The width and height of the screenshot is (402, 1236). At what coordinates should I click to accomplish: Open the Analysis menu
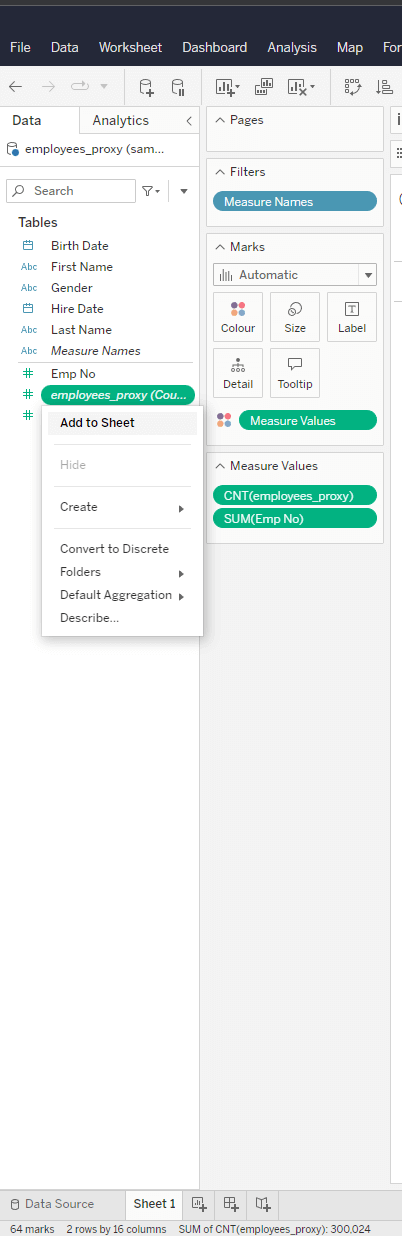click(292, 47)
